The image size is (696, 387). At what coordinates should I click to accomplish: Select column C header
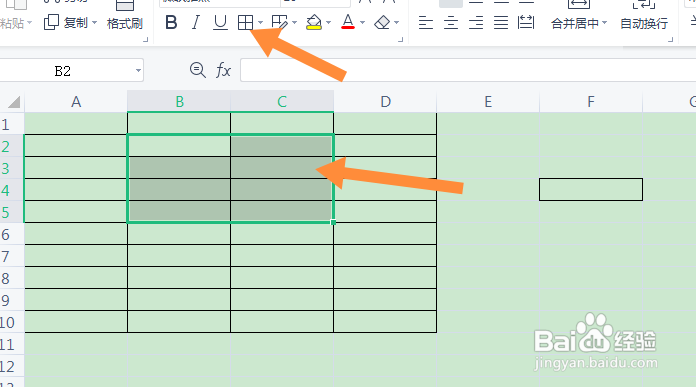[282, 102]
